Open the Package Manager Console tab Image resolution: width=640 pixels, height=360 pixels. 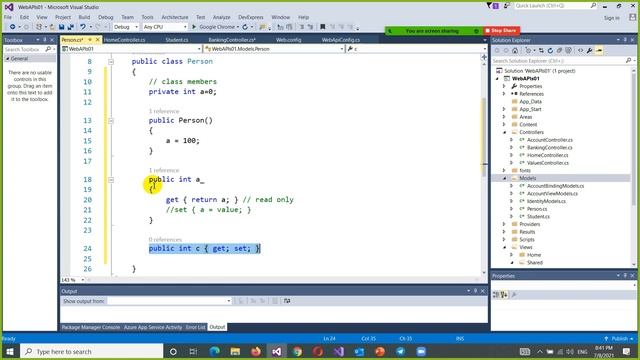click(x=91, y=327)
